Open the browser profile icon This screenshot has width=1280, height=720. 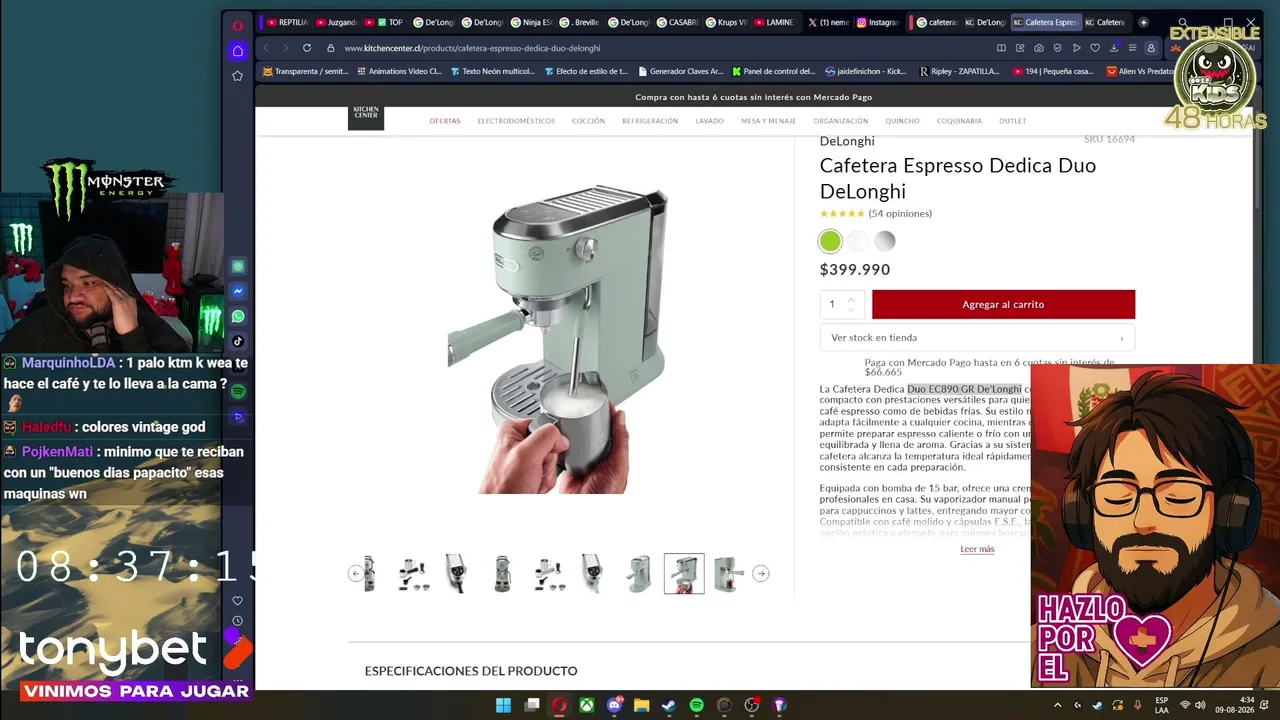pyautogui.click(x=1151, y=48)
